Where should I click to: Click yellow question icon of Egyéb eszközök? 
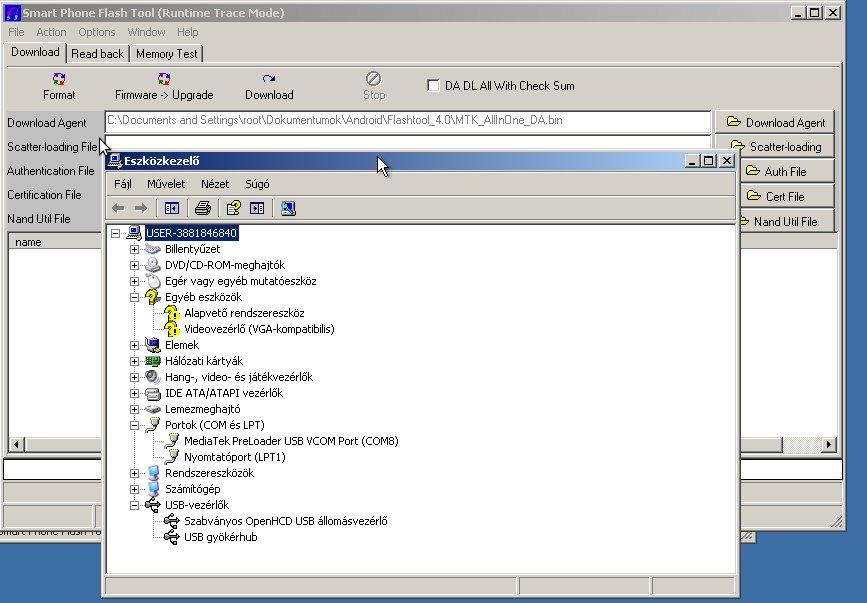[x=153, y=297]
